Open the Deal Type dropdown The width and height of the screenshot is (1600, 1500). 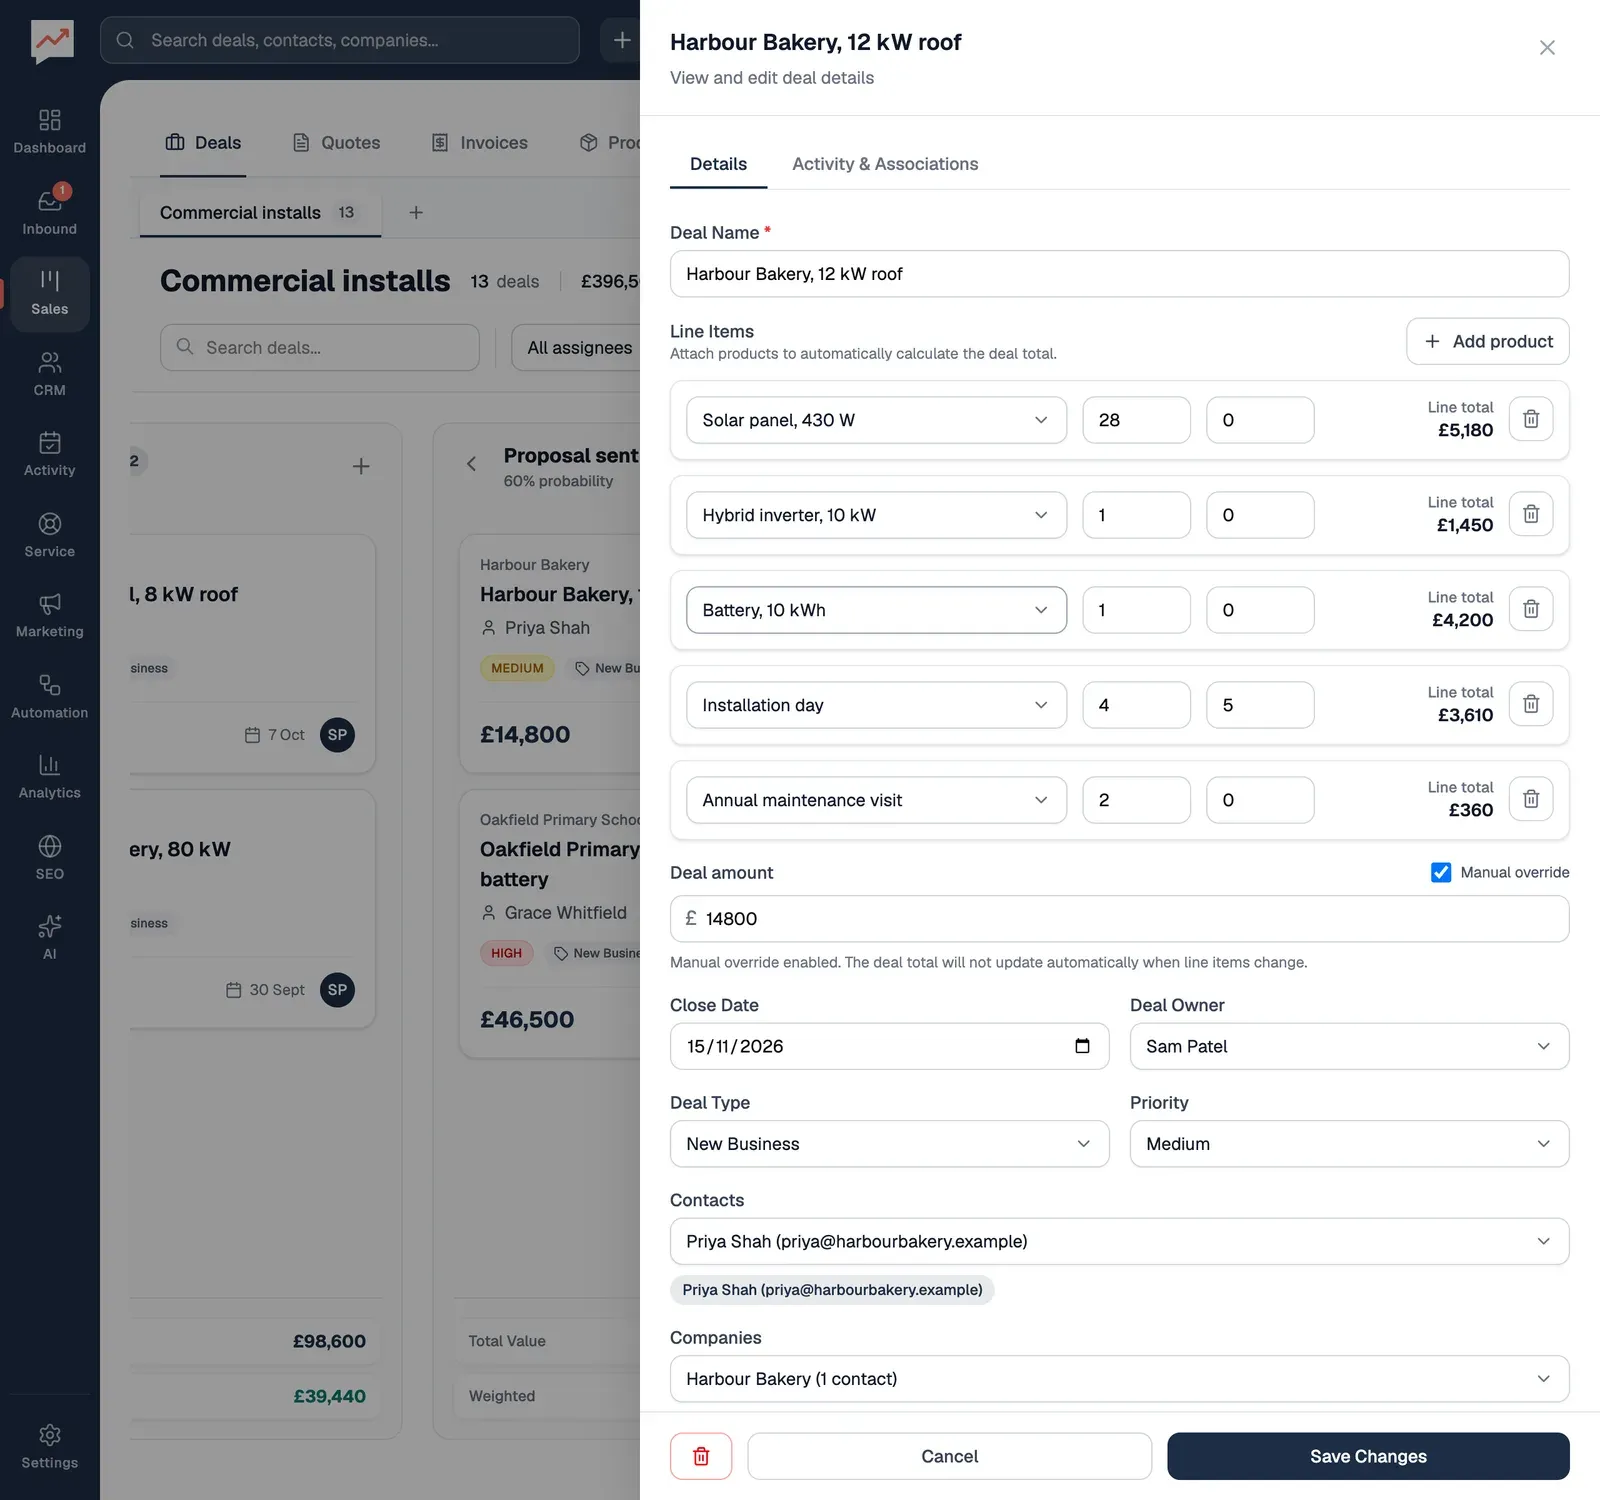click(889, 1144)
